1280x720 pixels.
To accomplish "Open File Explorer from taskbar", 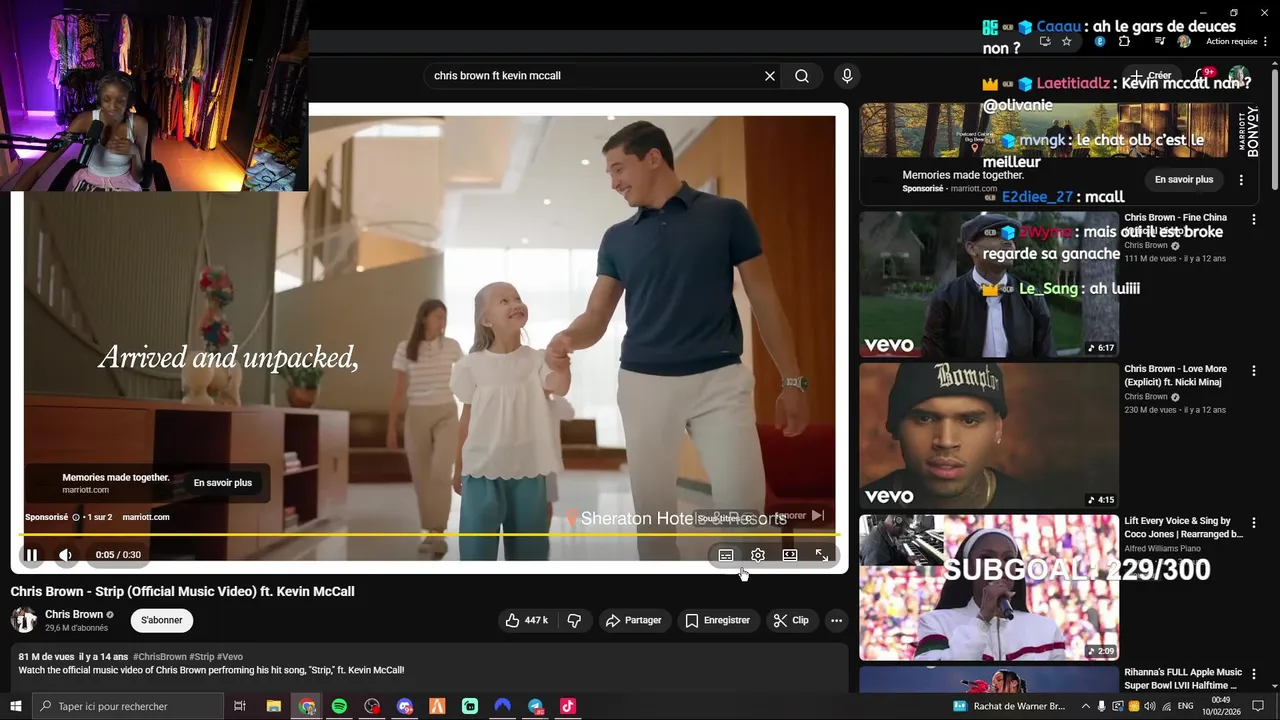I will [273, 706].
